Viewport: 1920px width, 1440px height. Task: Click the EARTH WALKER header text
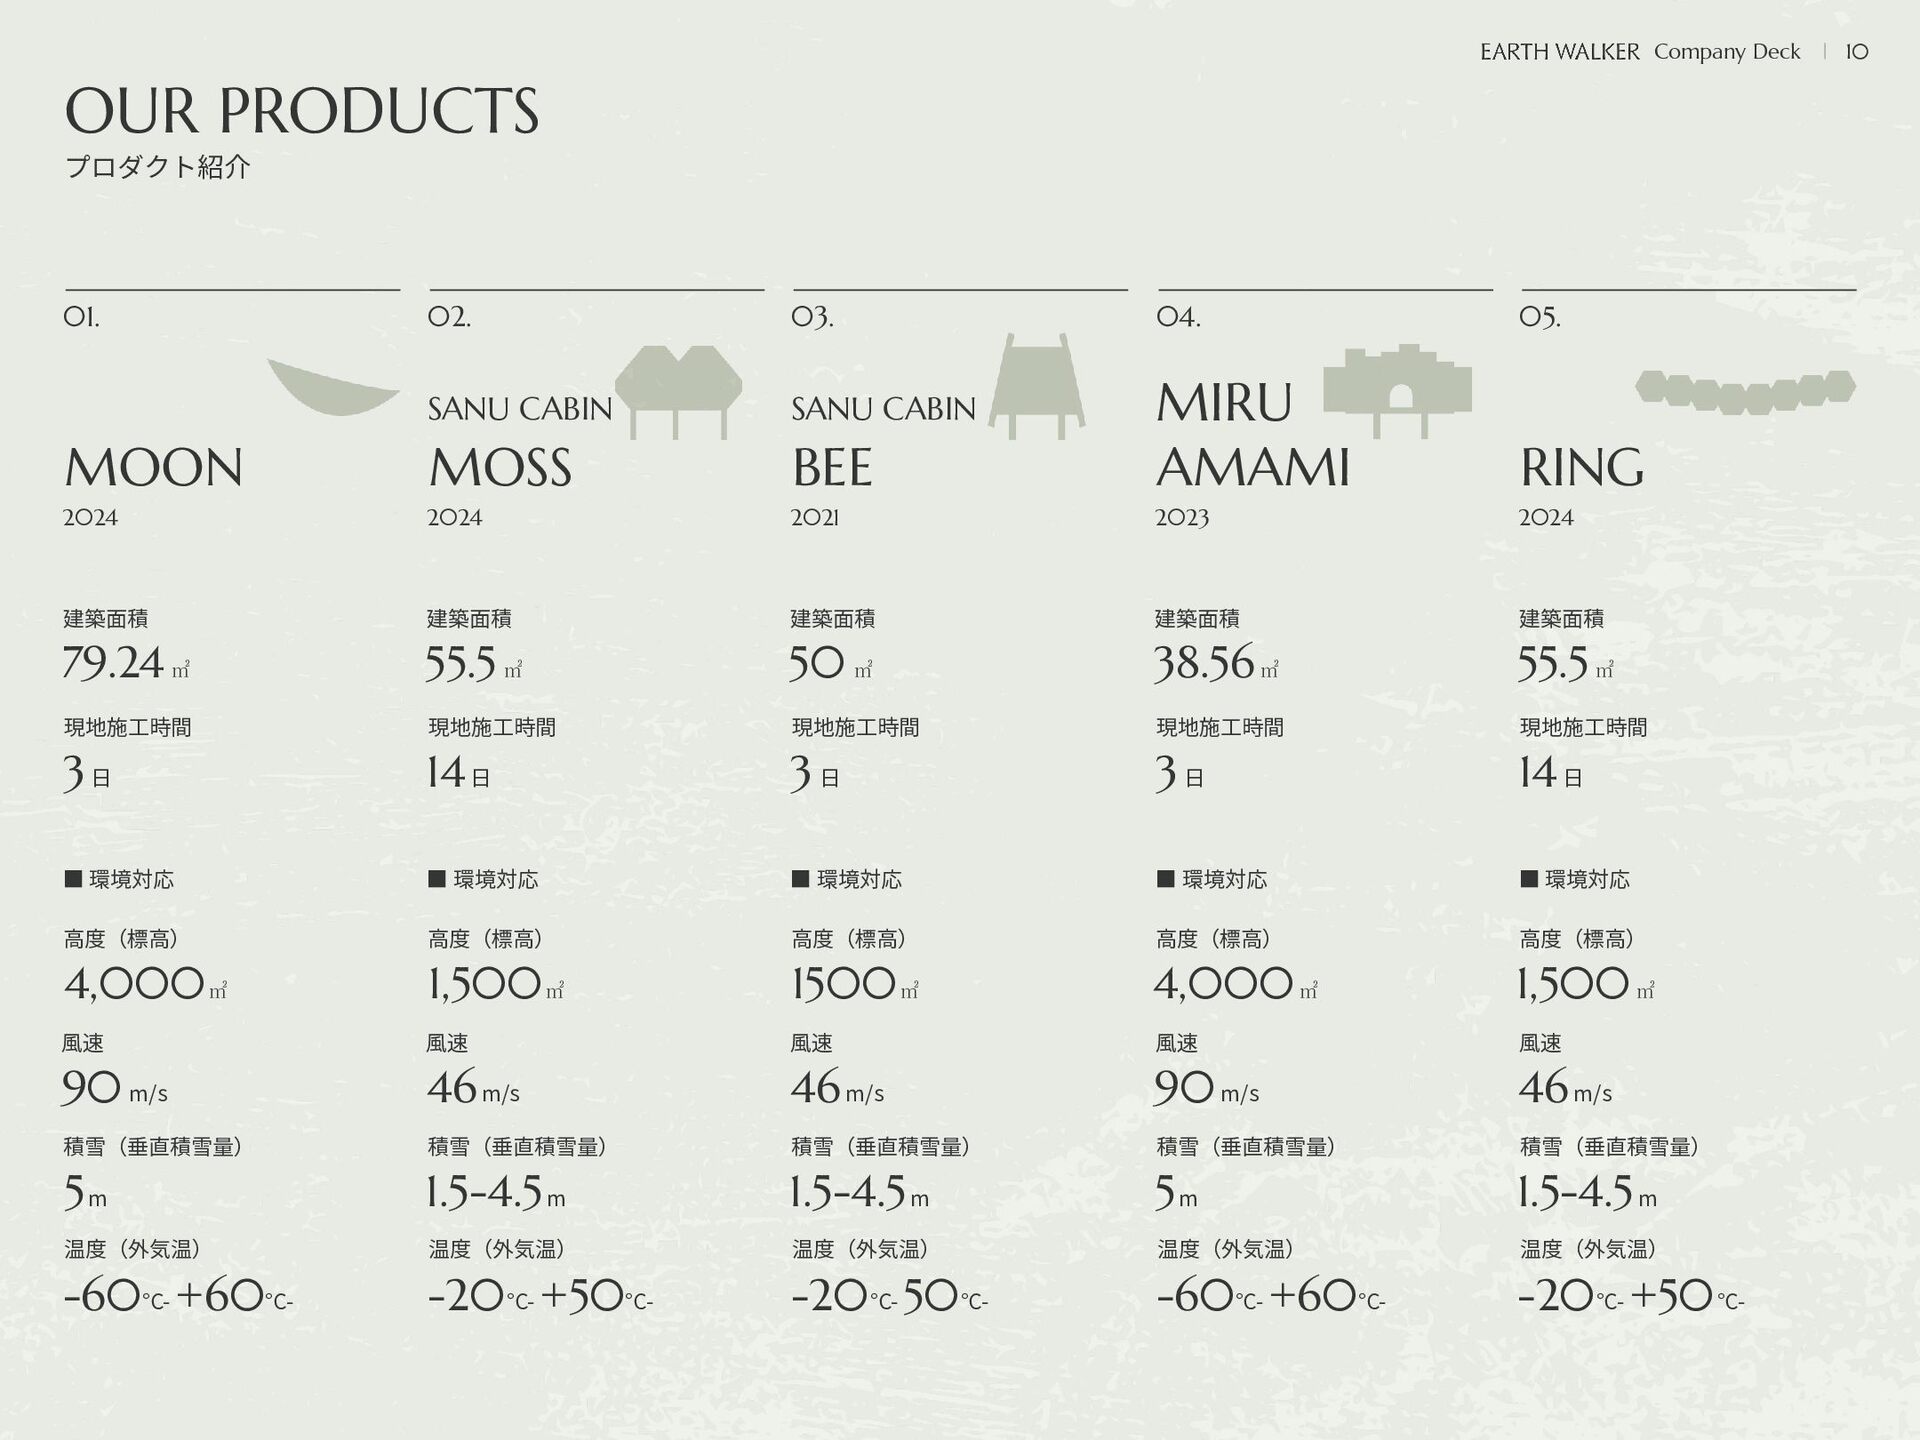click(x=1560, y=52)
